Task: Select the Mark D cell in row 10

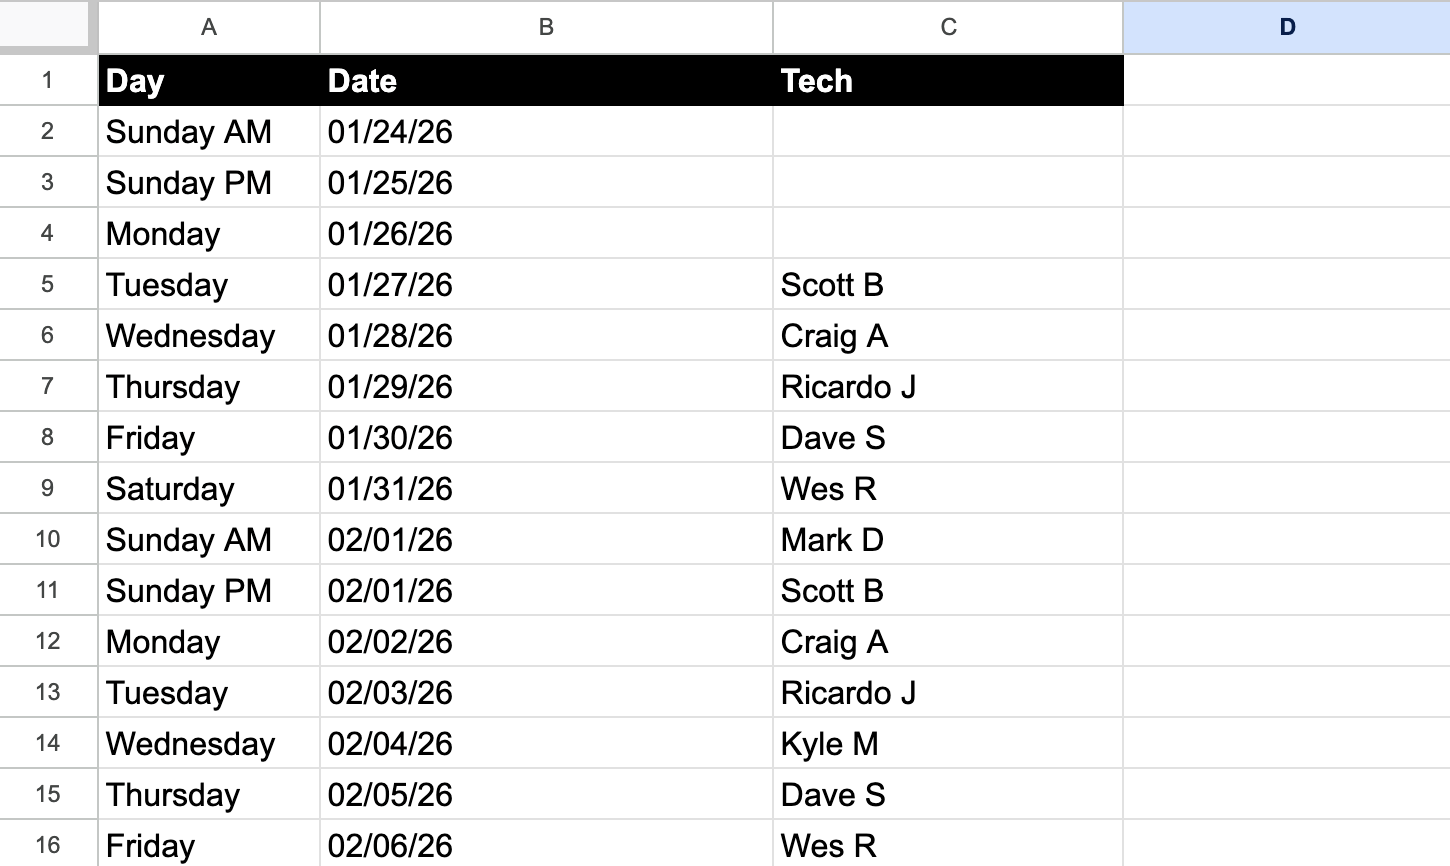Action: coord(946,539)
